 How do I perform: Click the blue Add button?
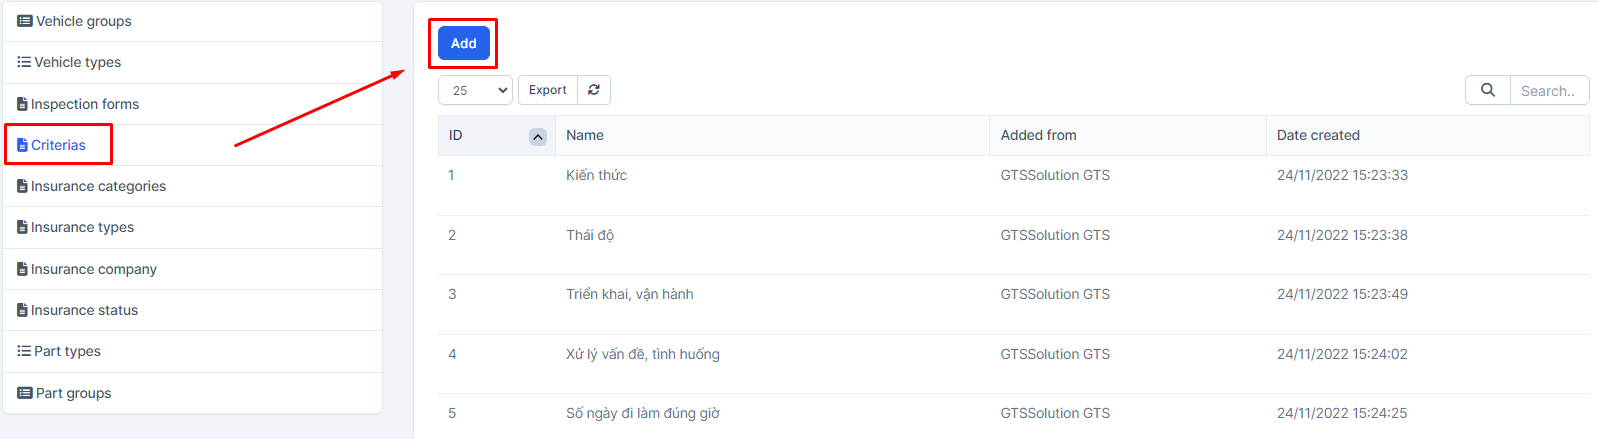tap(464, 43)
